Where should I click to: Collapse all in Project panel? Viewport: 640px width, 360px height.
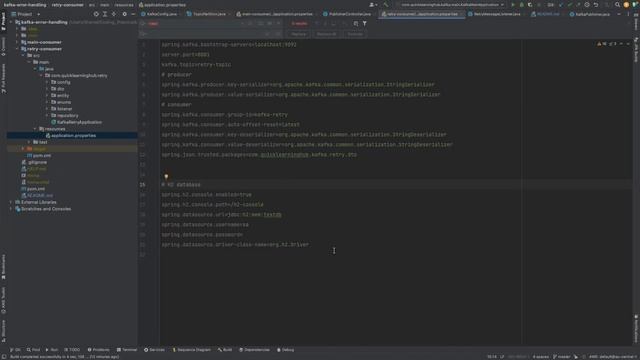[114, 14]
